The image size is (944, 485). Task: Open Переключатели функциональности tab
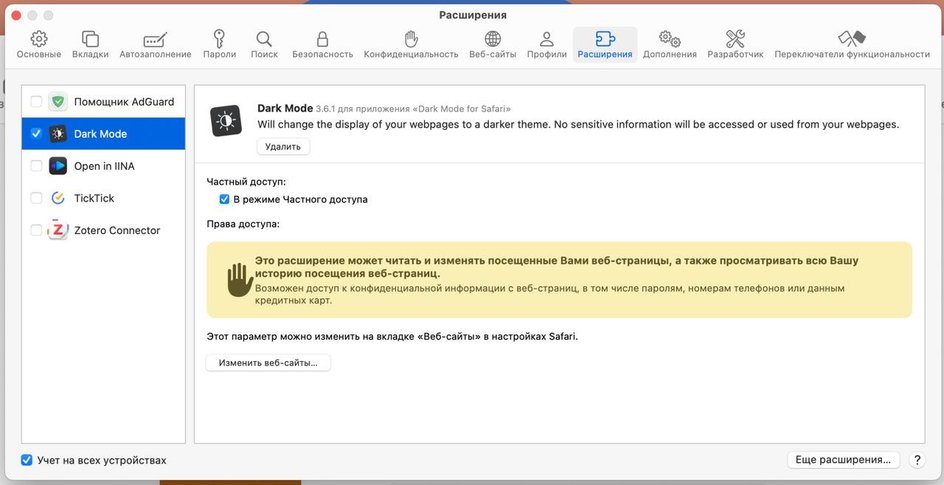(x=852, y=45)
